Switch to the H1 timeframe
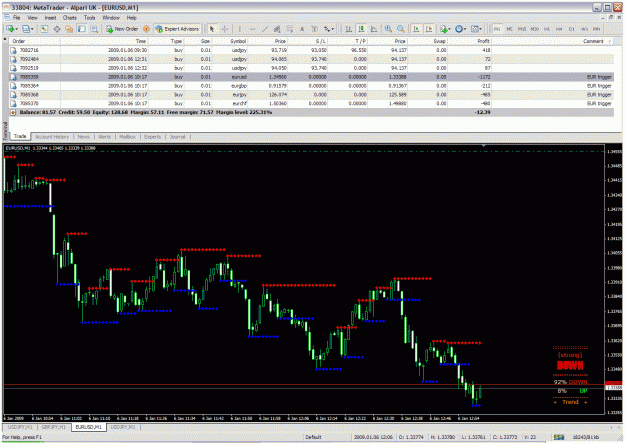 click(546, 29)
